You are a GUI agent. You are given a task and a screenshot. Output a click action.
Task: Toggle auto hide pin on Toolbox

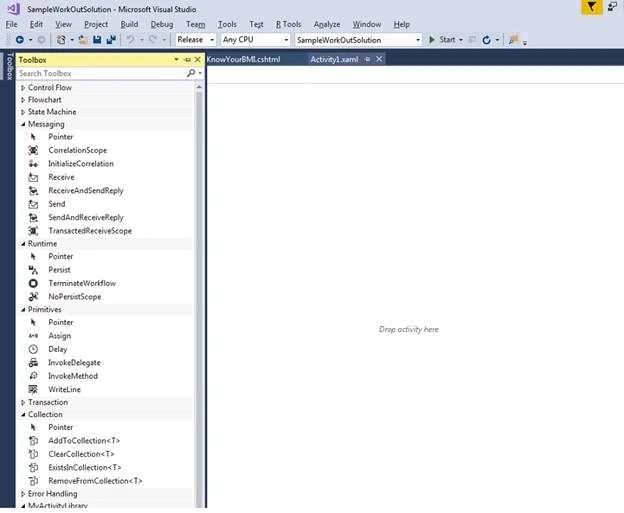tap(187, 60)
